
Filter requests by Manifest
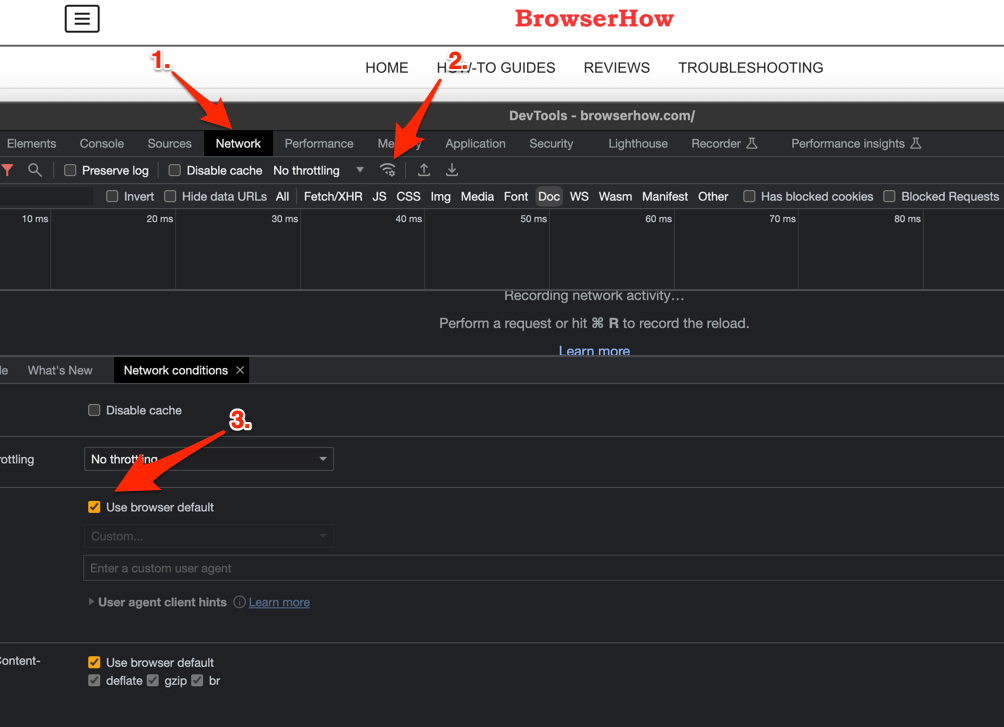tap(665, 197)
